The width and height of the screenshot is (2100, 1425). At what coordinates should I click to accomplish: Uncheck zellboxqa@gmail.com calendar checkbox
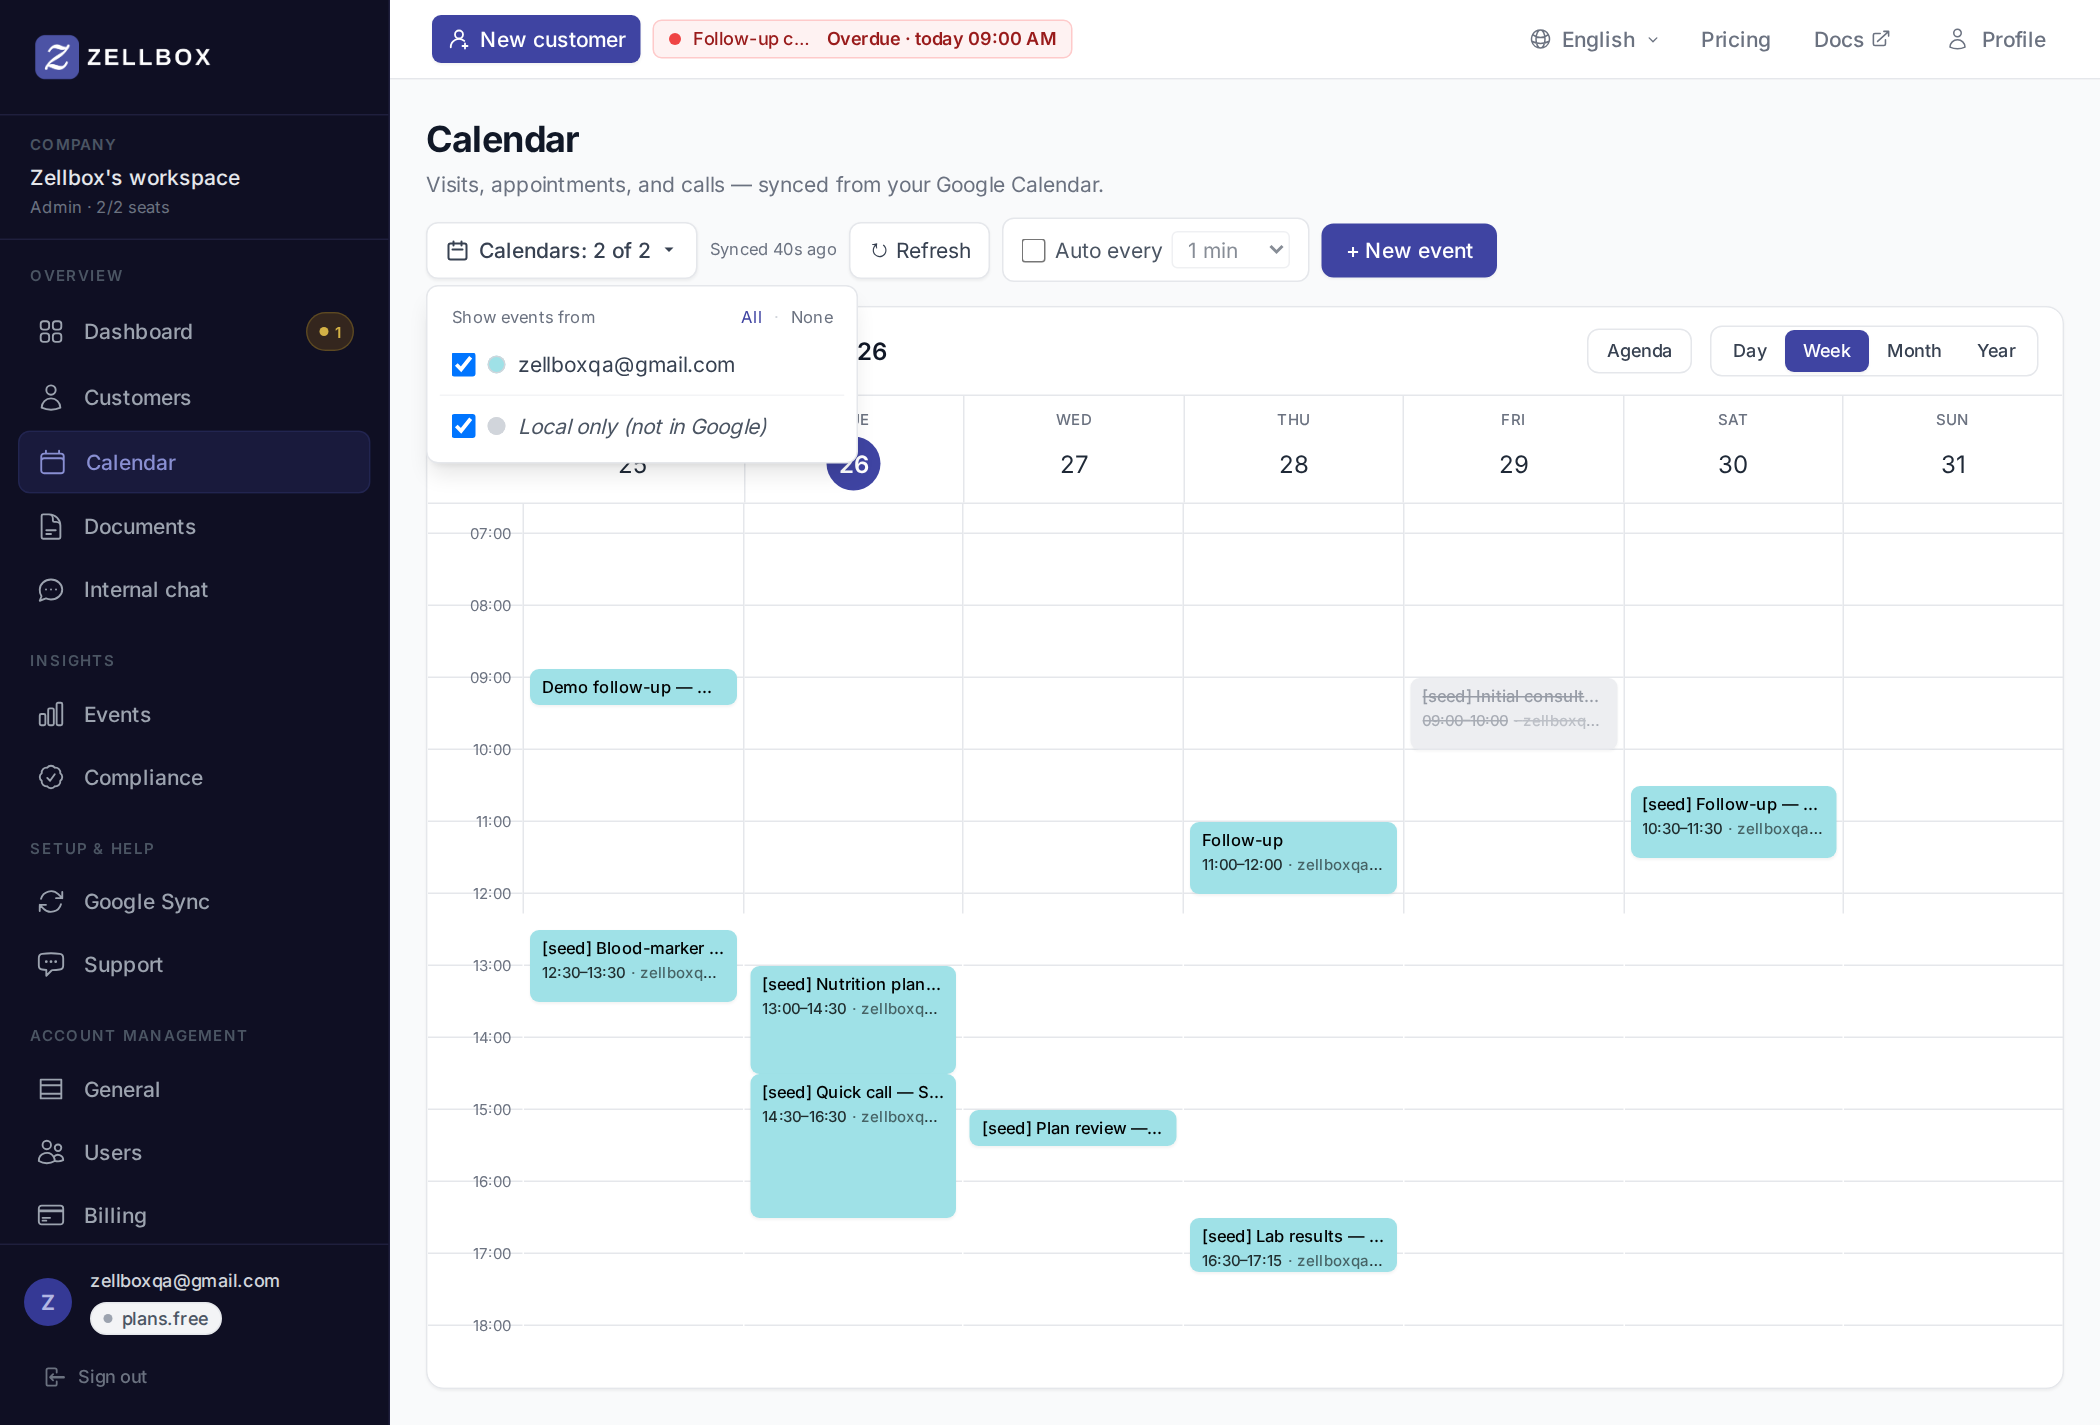tap(464, 365)
